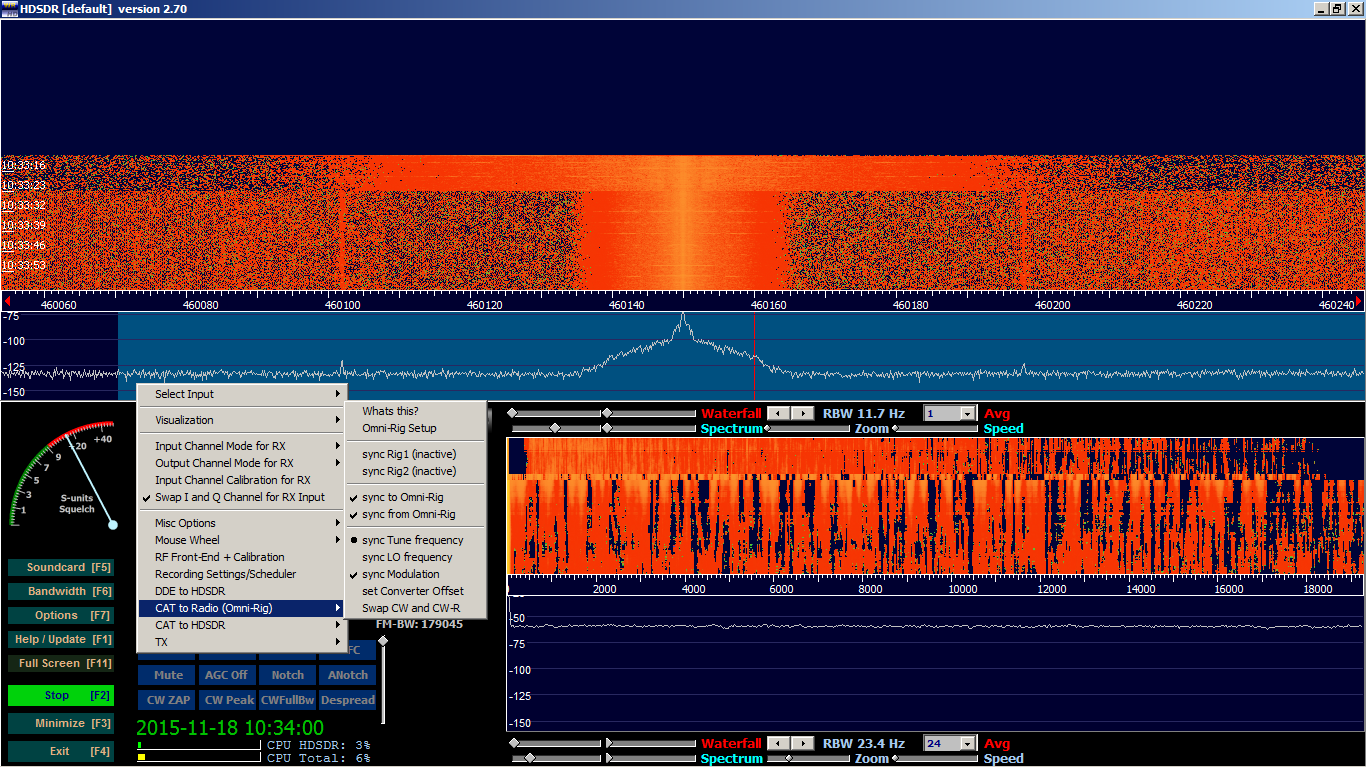Click red right arrow on RF frequency scale

pyautogui.click(x=1358, y=301)
